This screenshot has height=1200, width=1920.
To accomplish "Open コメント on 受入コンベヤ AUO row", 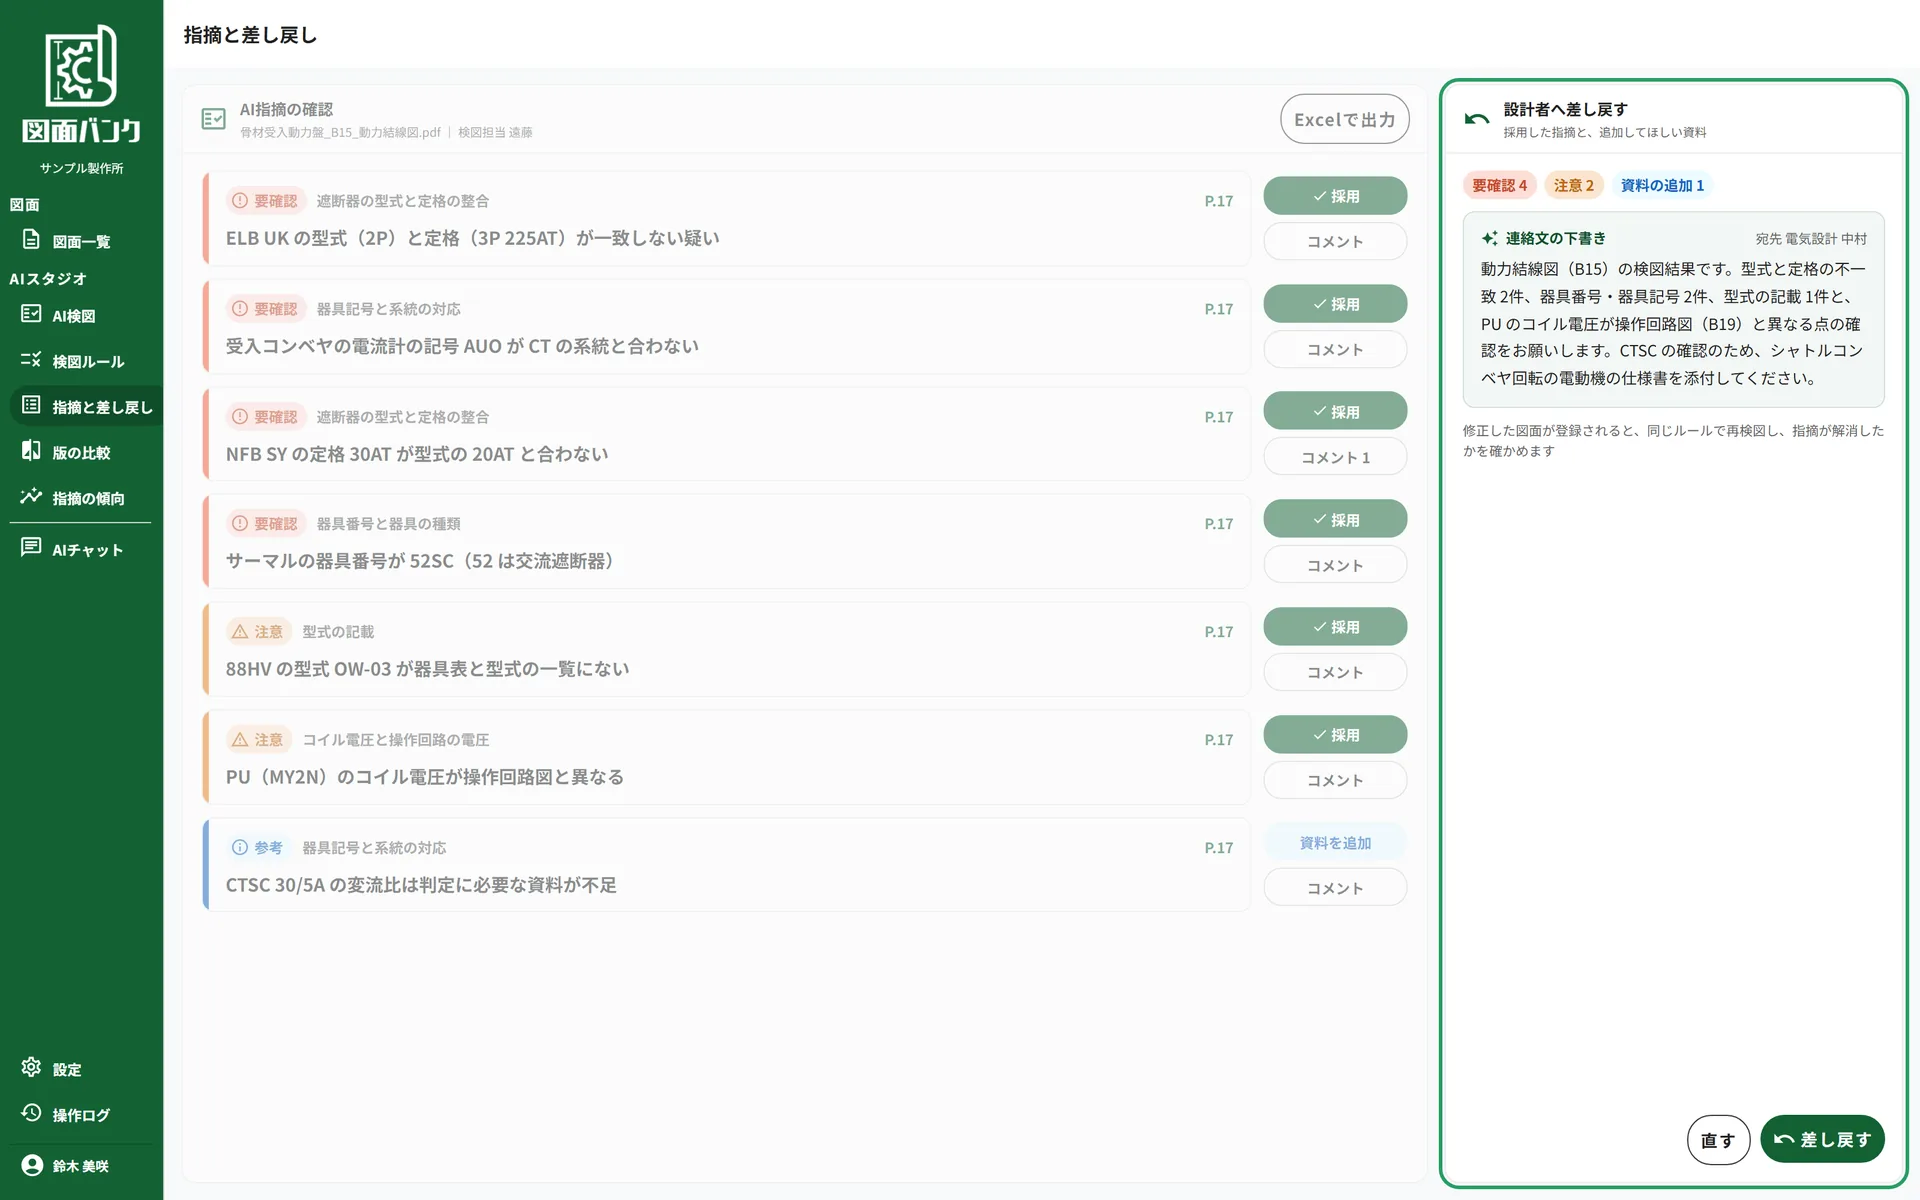I will (x=1335, y=349).
